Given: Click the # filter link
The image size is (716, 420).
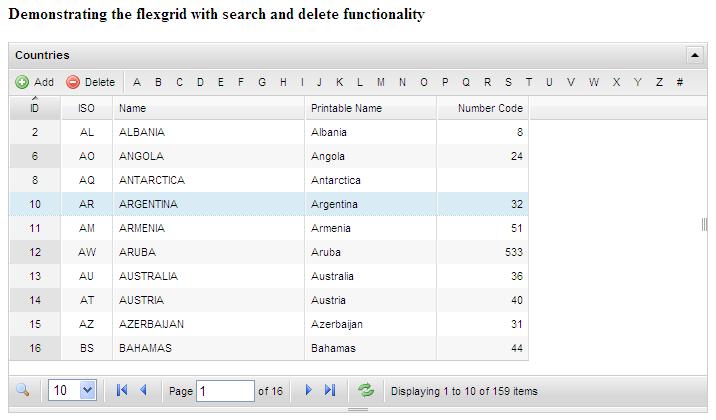Looking at the screenshot, I should 680,83.
